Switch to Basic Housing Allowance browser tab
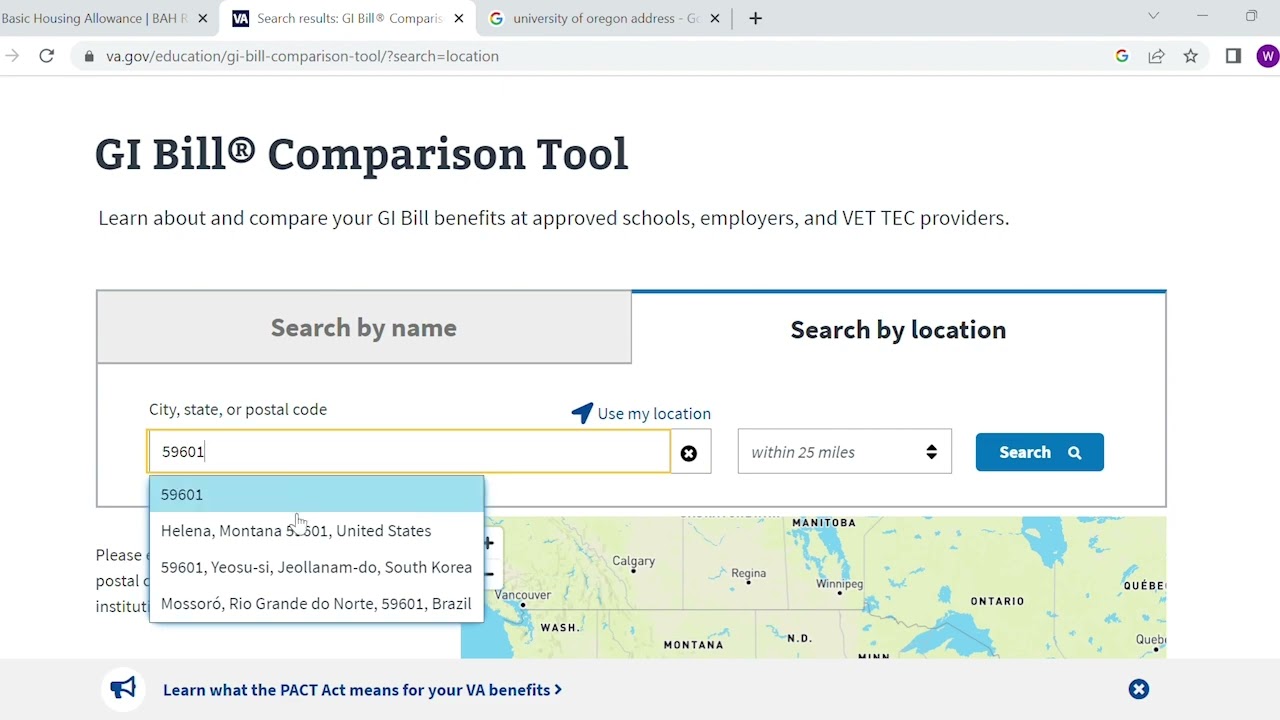This screenshot has height=720, width=1280. (95, 18)
